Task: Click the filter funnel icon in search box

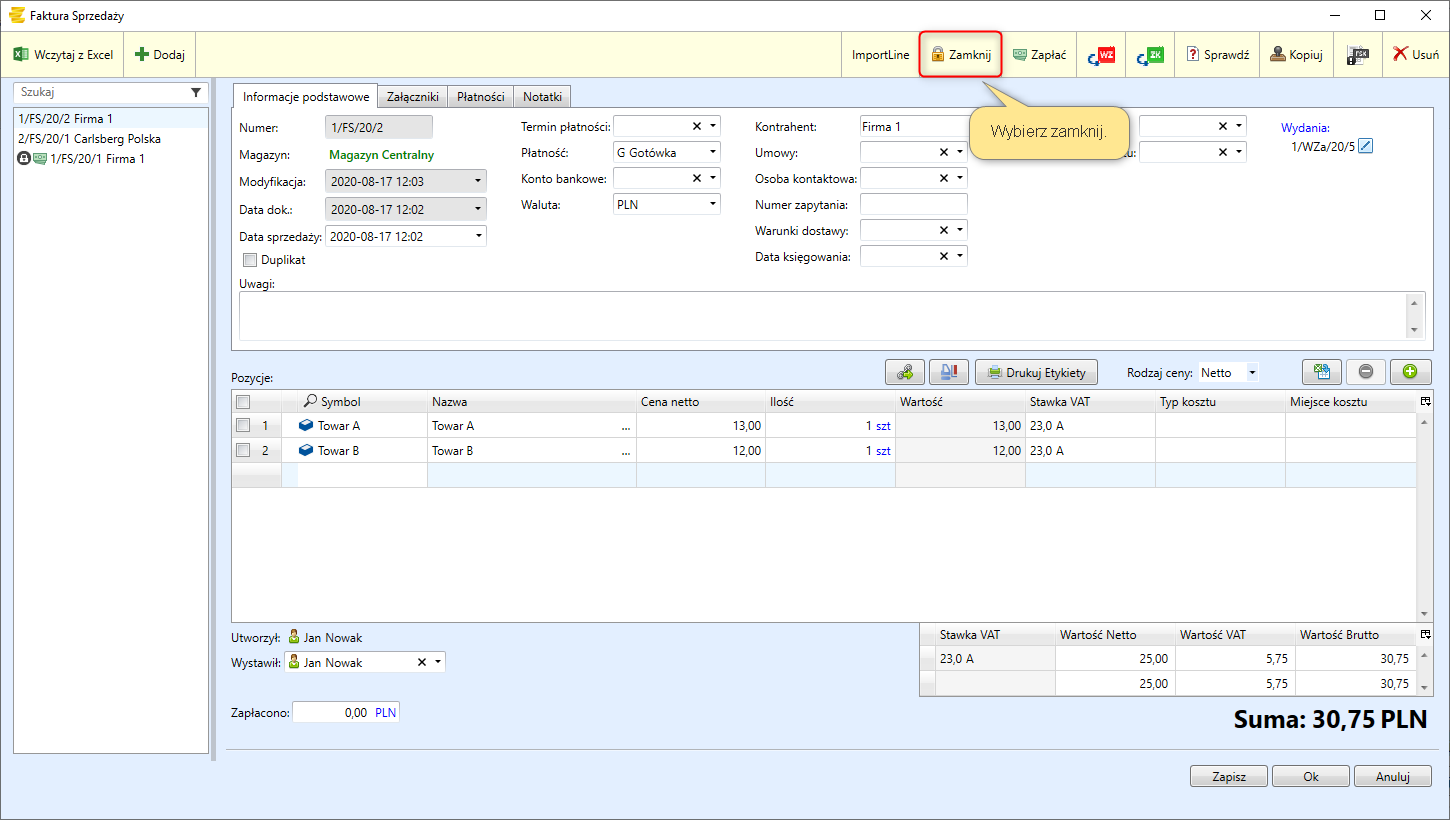Action: click(196, 92)
